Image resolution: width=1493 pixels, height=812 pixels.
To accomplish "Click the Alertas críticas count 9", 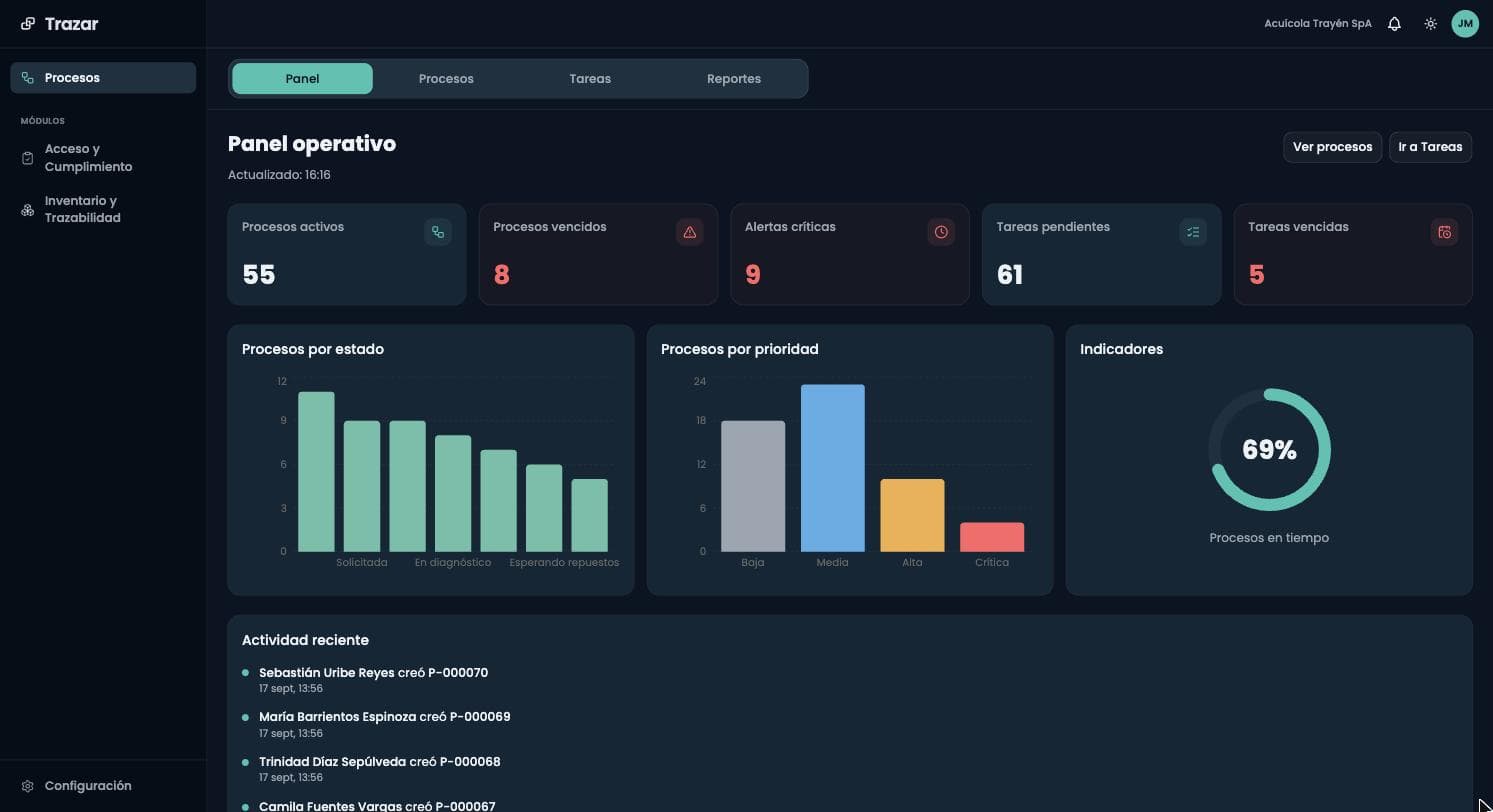I will 753,275.
